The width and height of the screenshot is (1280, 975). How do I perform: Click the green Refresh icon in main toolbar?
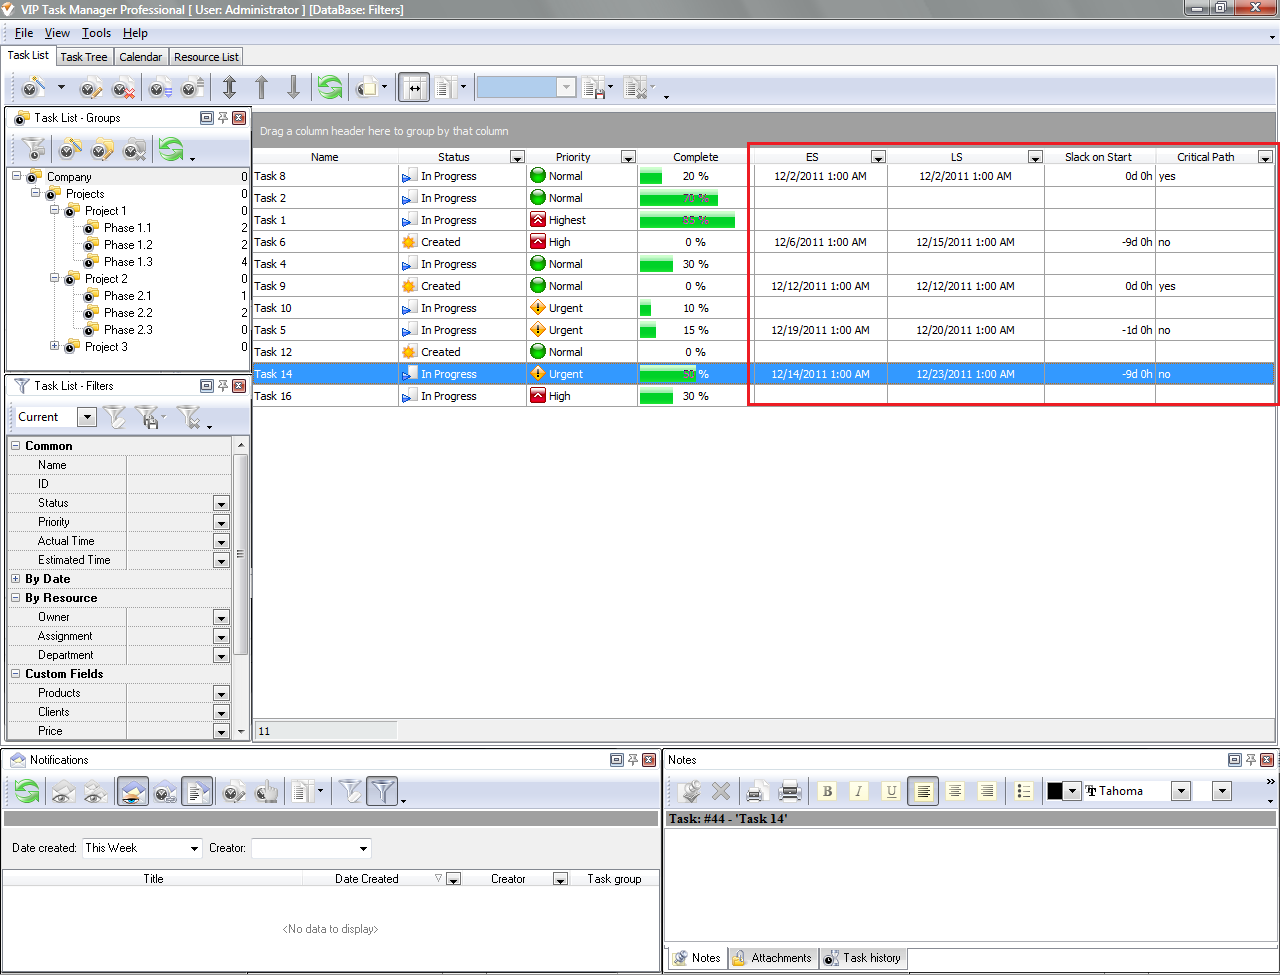tap(329, 88)
